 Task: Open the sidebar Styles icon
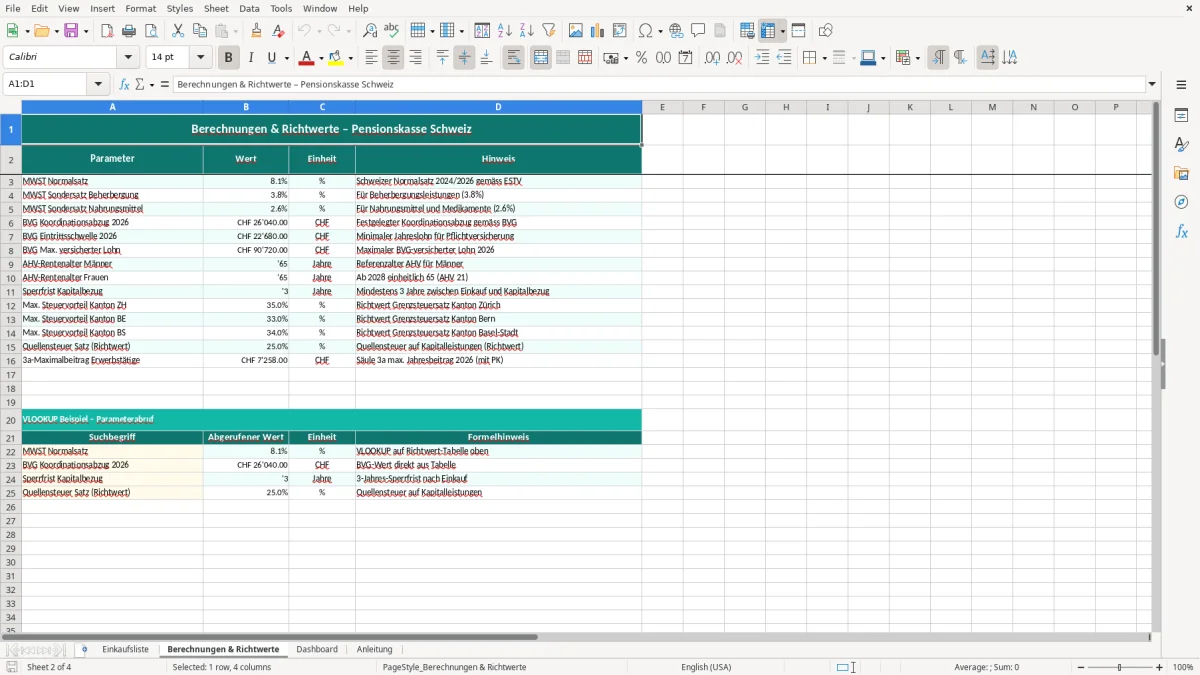click(1181, 144)
